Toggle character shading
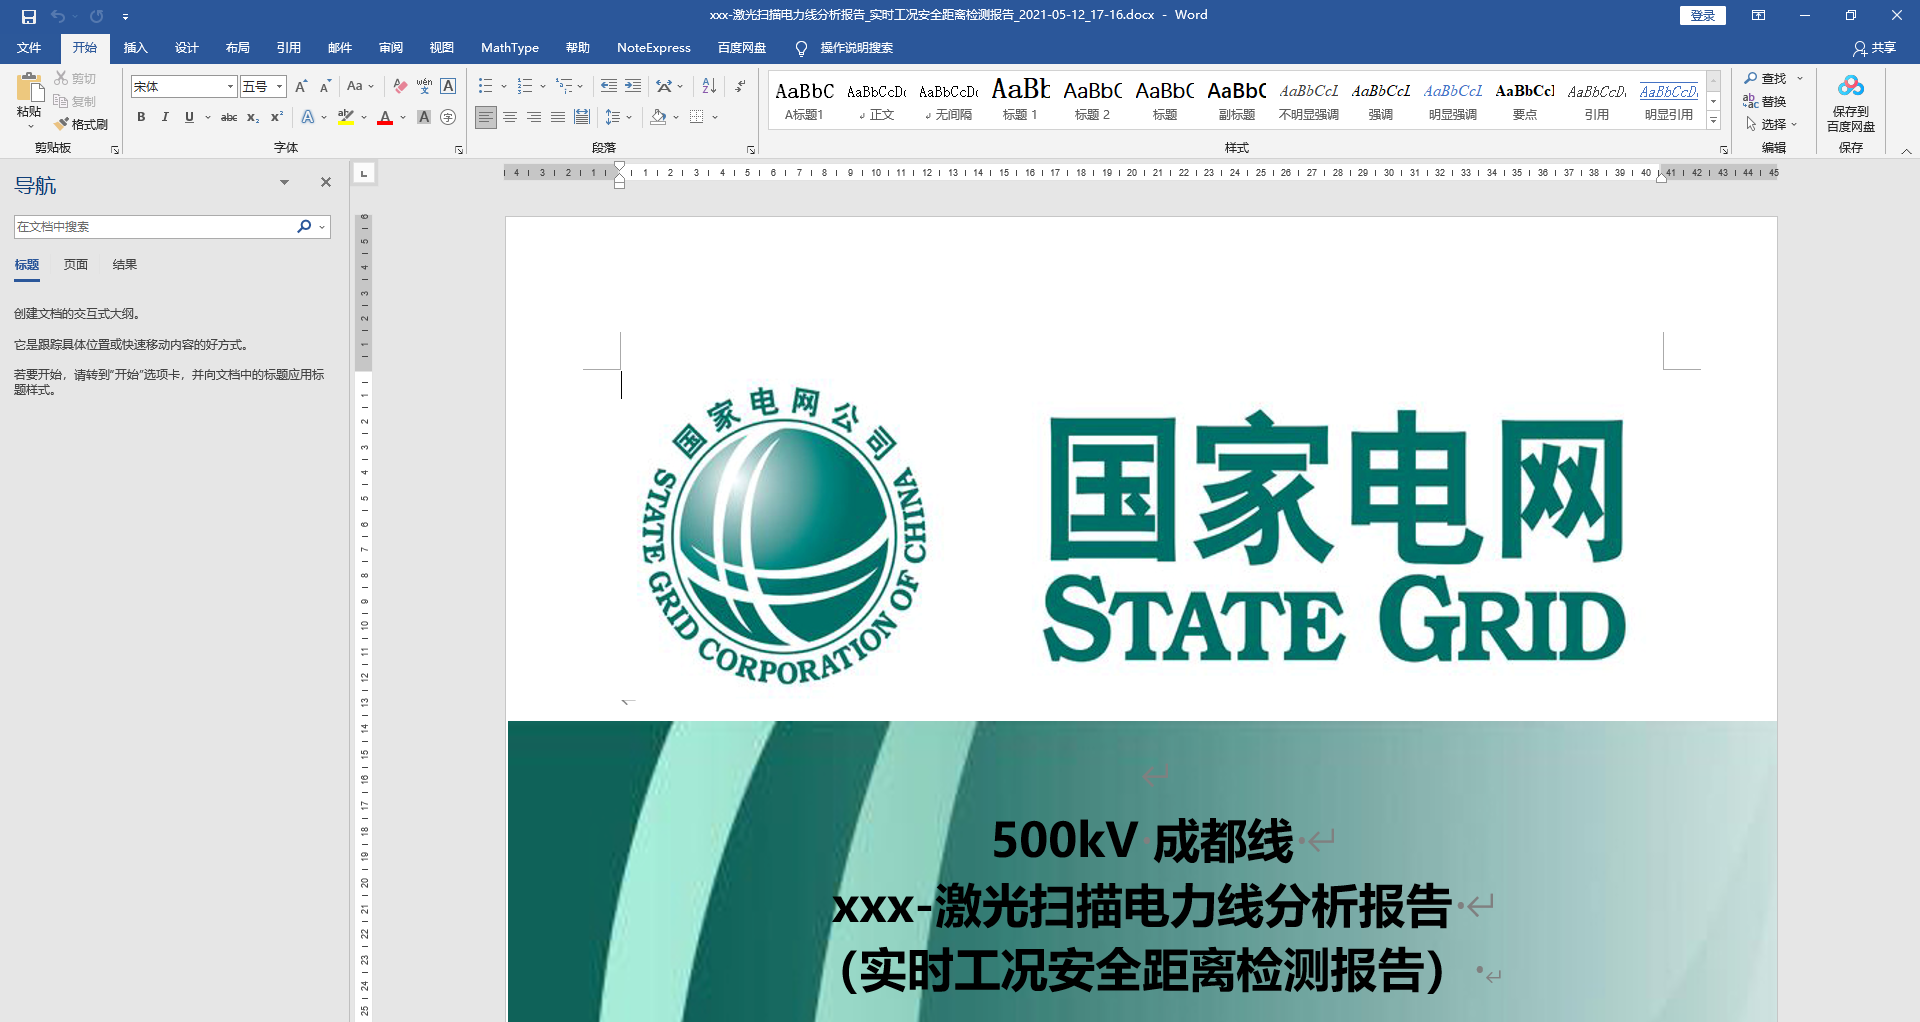This screenshot has width=1920, height=1022. pos(424,117)
